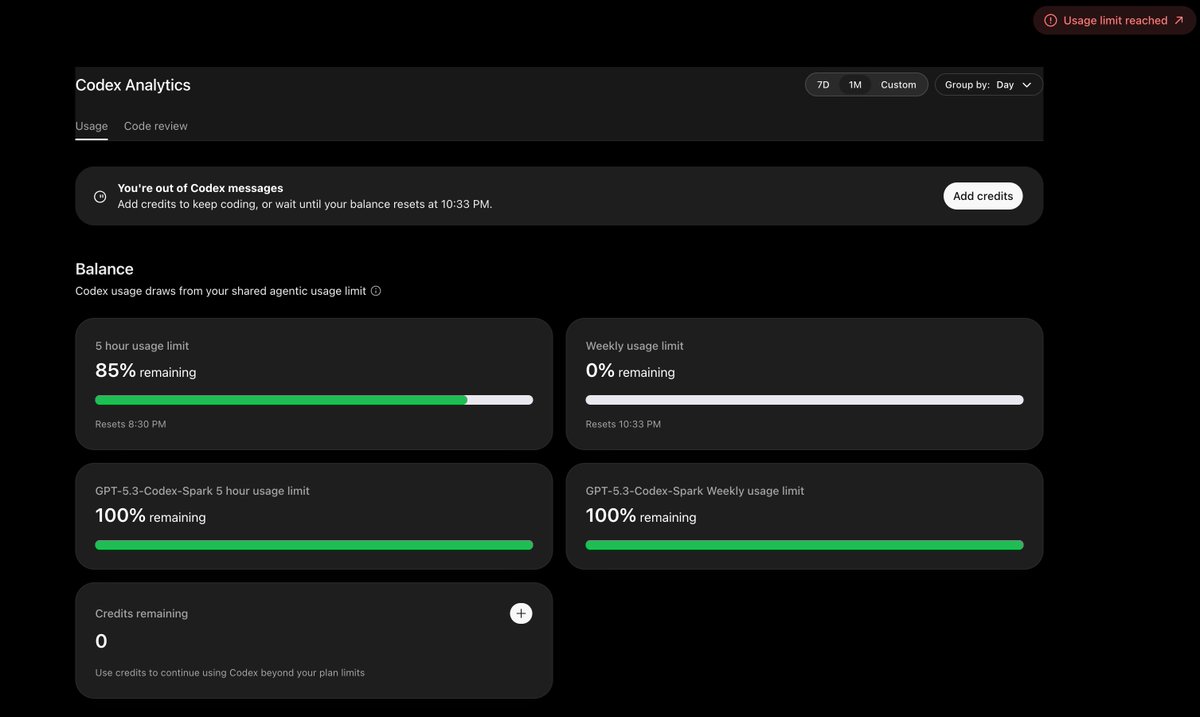Click the Codex-Spark Weekly progress bar
This screenshot has height=717, width=1200.
click(804, 545)
